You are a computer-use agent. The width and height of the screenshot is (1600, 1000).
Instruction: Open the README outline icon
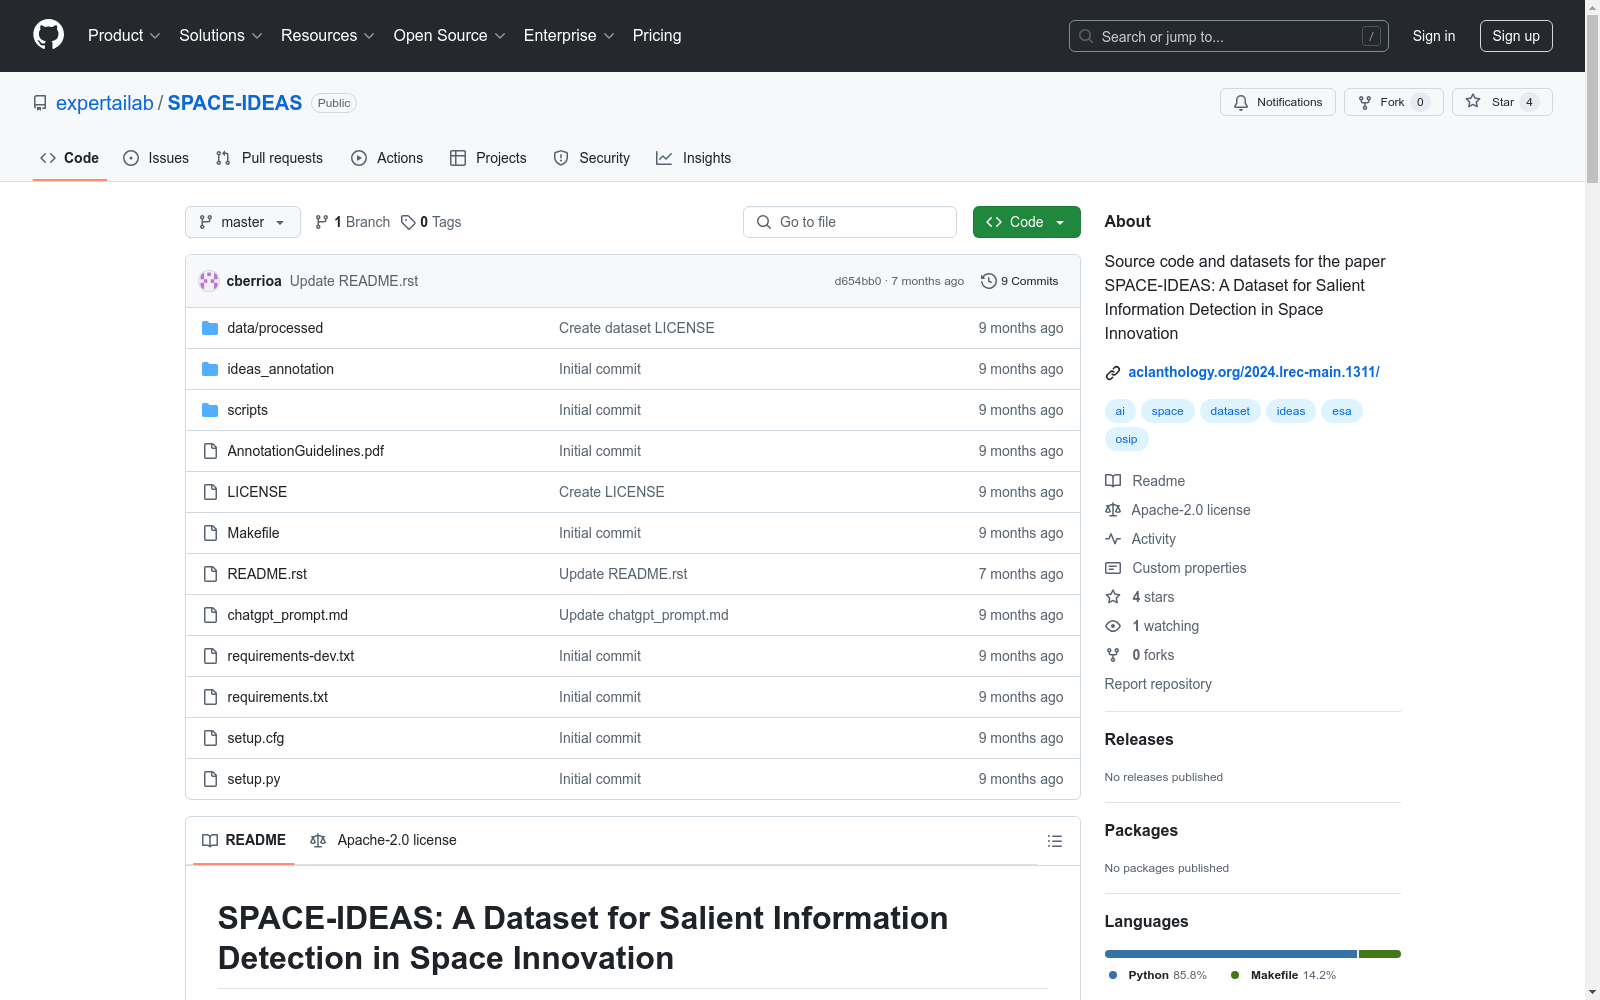pos(1054,841)
